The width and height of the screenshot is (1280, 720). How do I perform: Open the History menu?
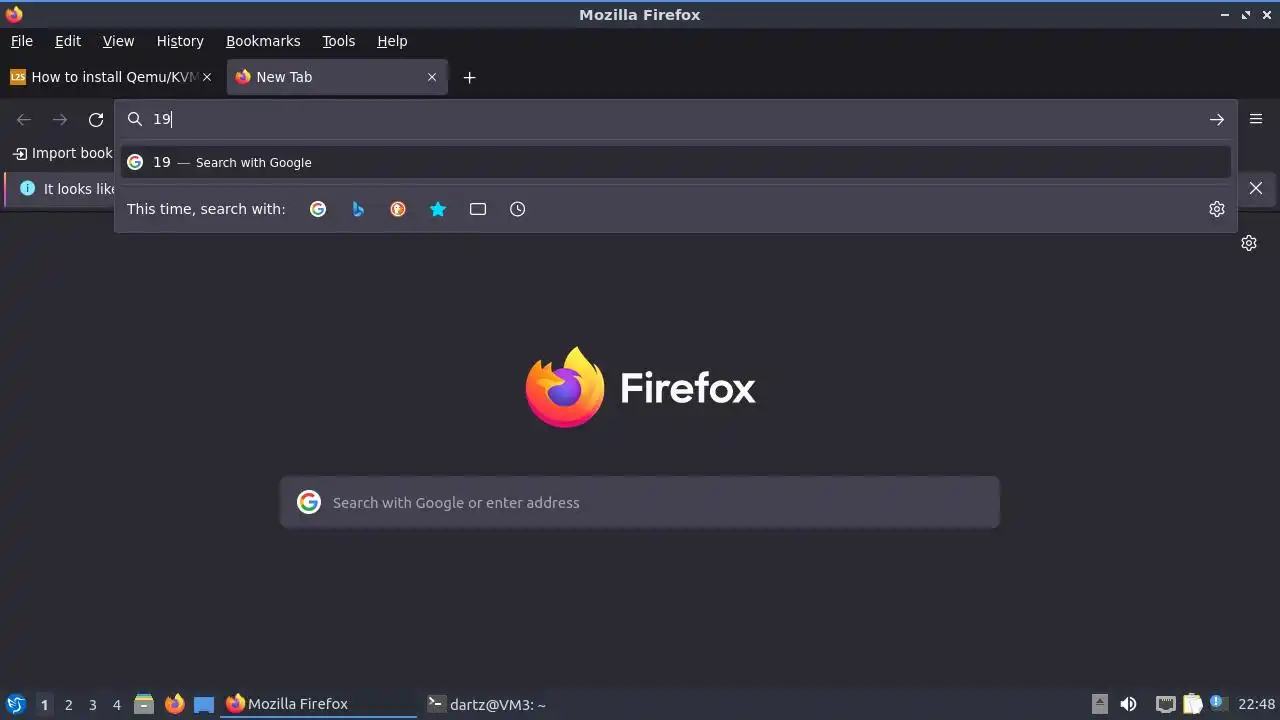180,41
